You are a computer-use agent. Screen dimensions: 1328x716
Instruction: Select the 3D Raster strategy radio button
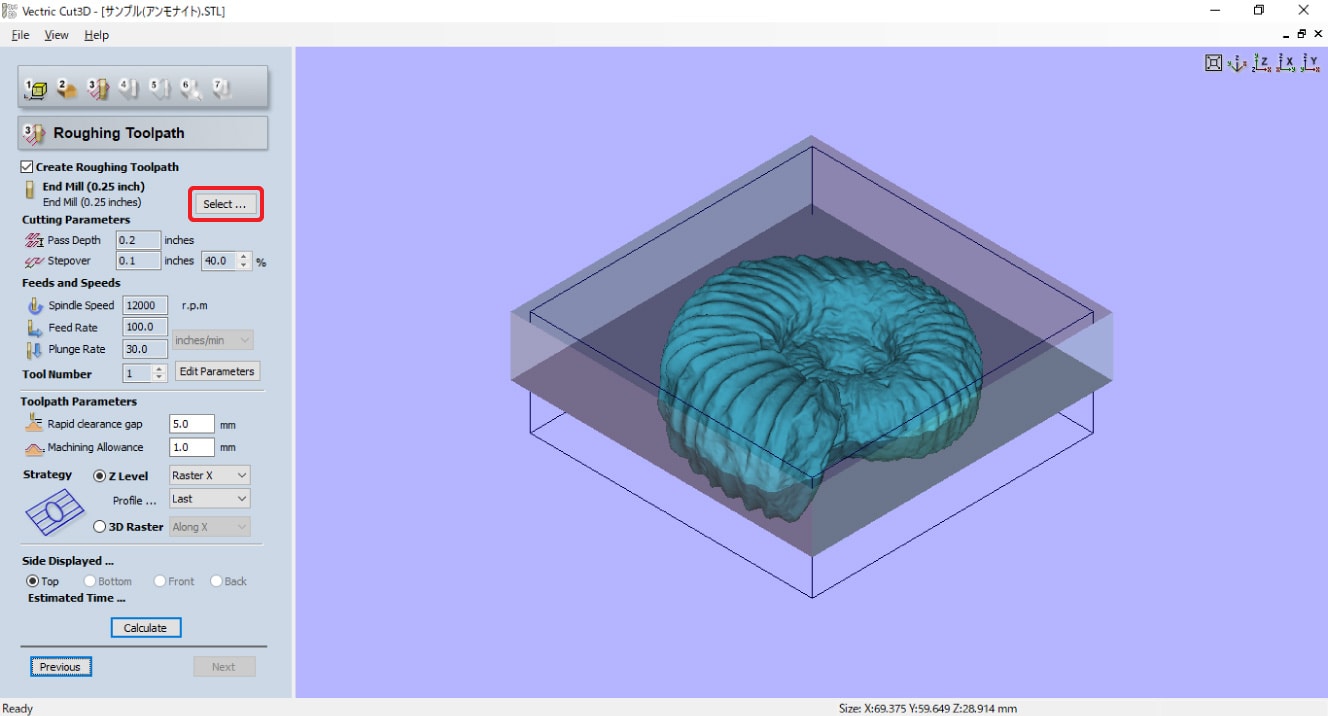point(100,527)
